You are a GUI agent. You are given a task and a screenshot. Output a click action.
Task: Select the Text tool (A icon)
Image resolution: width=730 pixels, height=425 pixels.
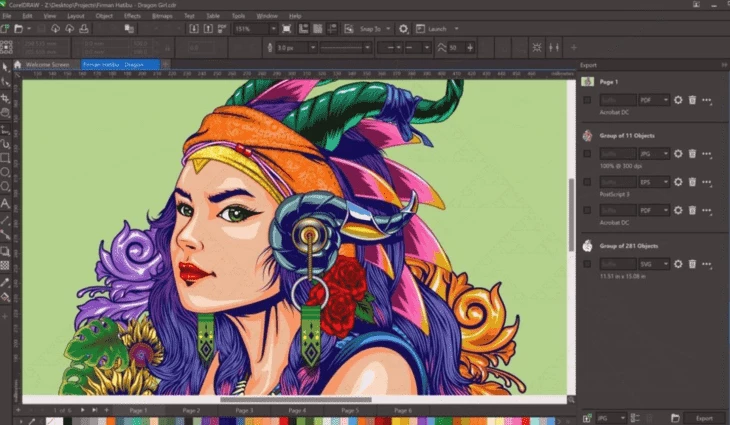(x=5, y=203)
